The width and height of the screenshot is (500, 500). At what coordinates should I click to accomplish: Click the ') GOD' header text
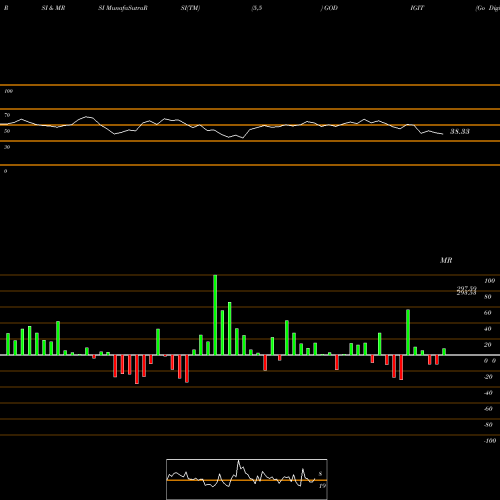click(329, 8)
